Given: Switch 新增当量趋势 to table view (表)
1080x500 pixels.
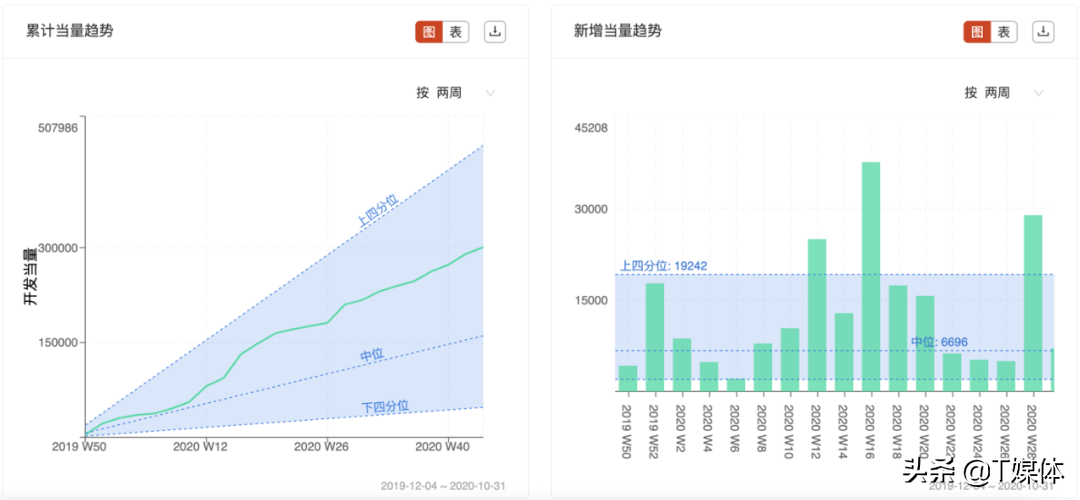Looking at the screenshot, I should [x=1004, y=32].
